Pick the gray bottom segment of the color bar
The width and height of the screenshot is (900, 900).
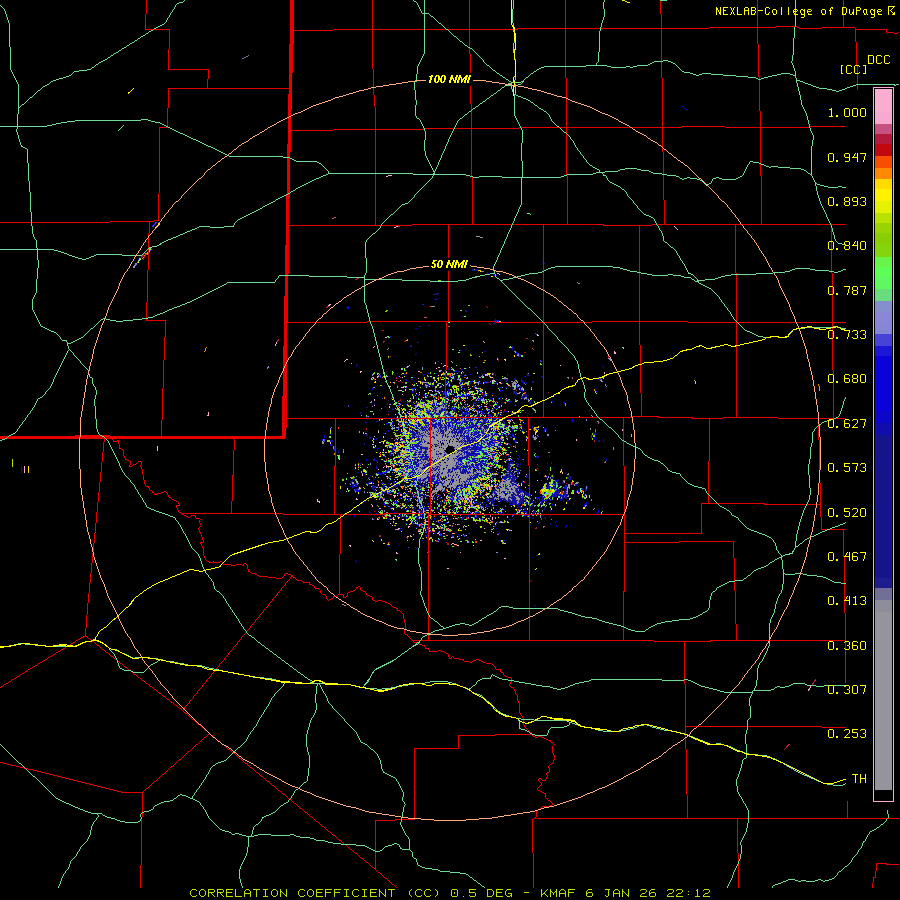tap(883, 695)
